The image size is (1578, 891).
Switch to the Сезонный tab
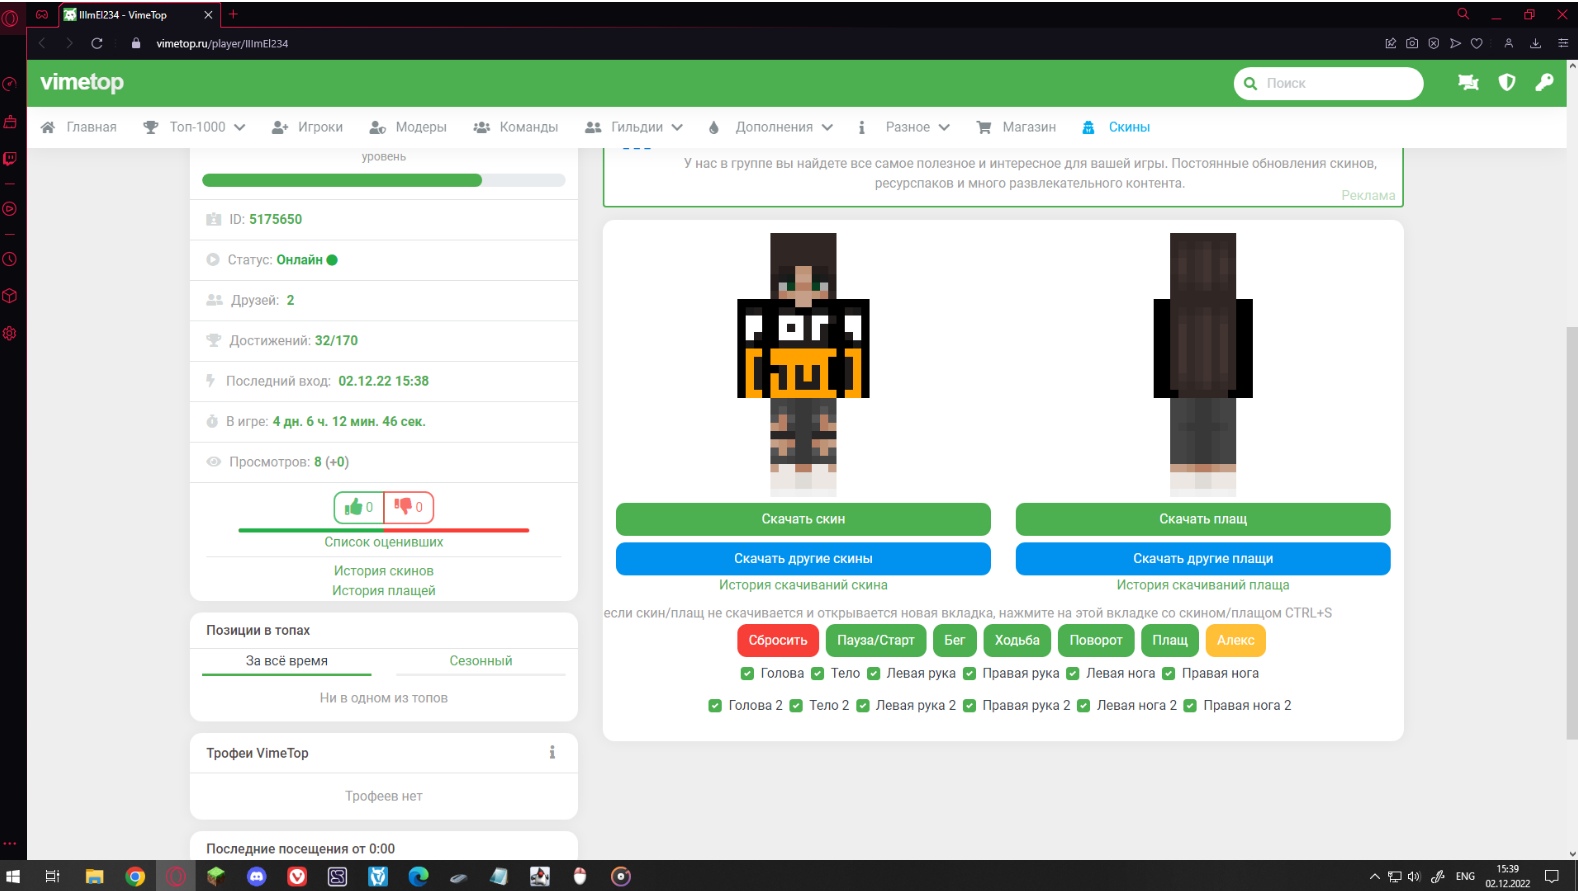click(x=480, y=661)
